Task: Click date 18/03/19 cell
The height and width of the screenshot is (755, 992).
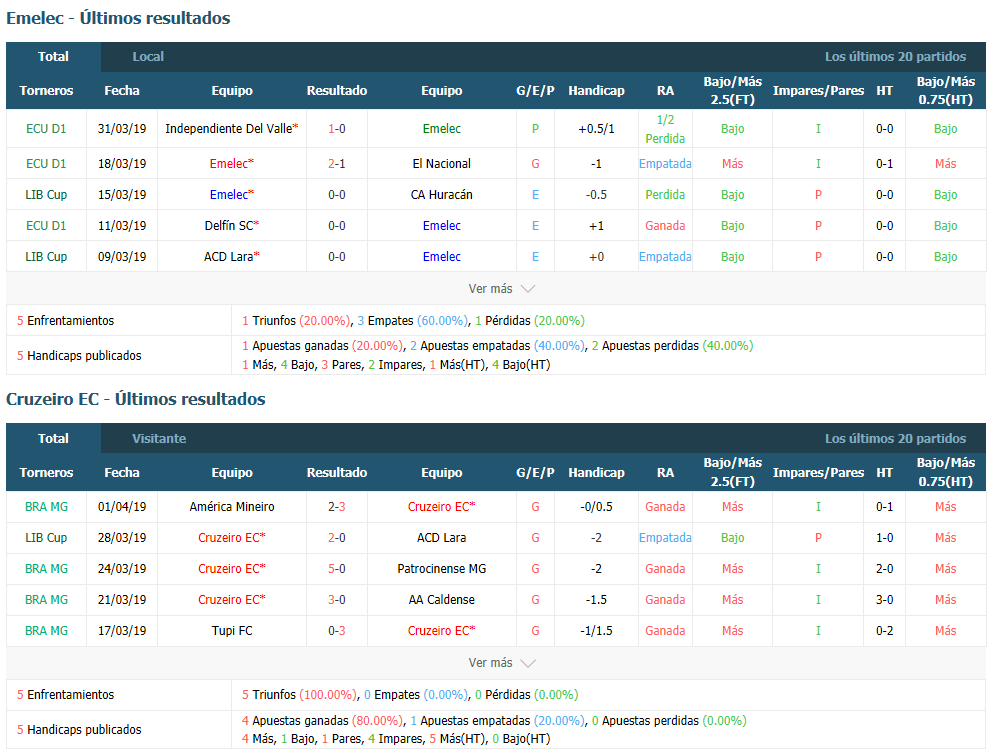Action: (121, 163)
